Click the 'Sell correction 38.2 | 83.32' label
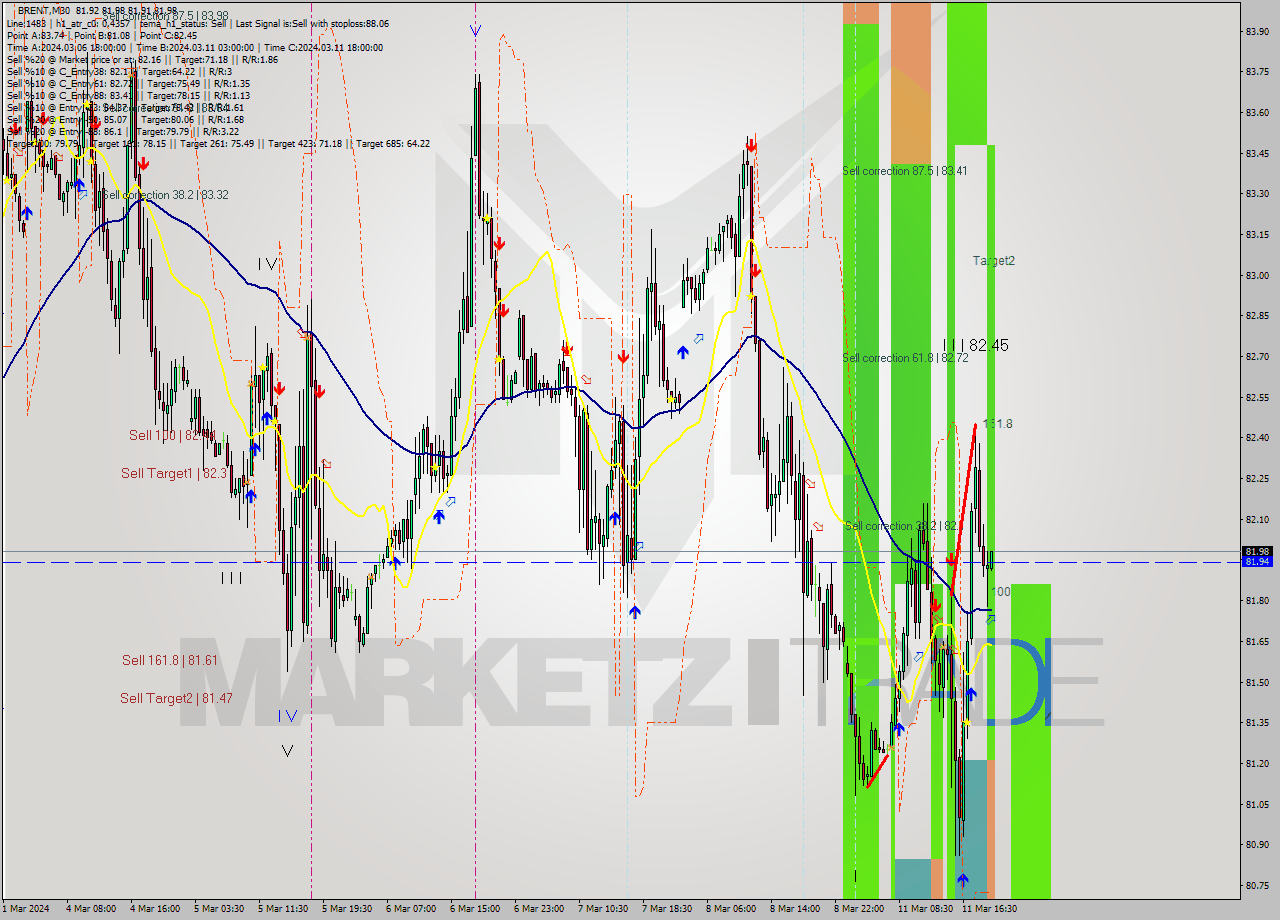This screenshot has height=920, width=1280. tap(165, 195)
